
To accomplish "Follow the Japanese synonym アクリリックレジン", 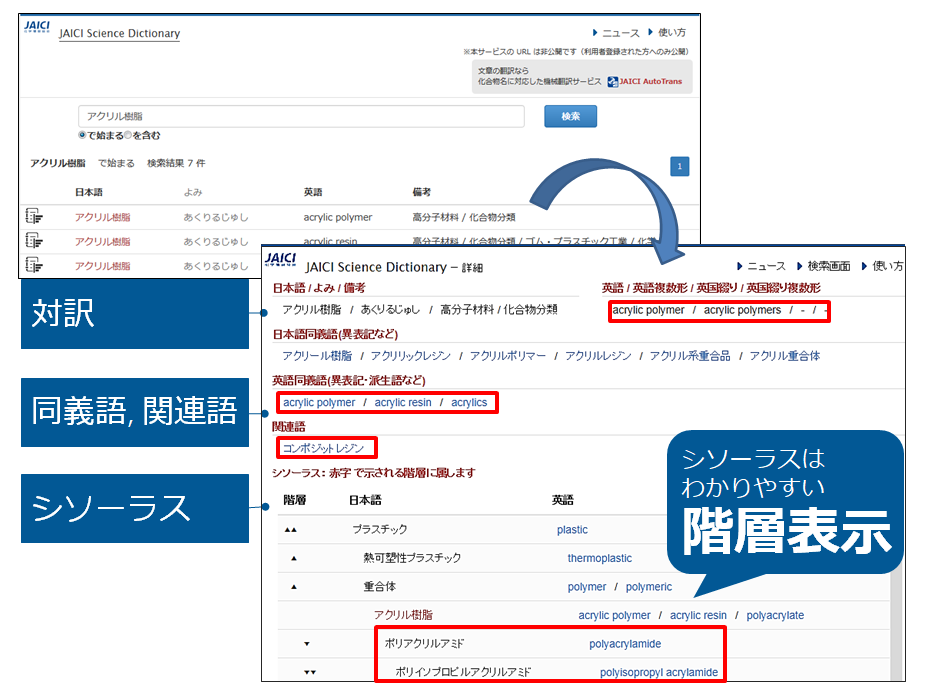I will click(410, 356).
